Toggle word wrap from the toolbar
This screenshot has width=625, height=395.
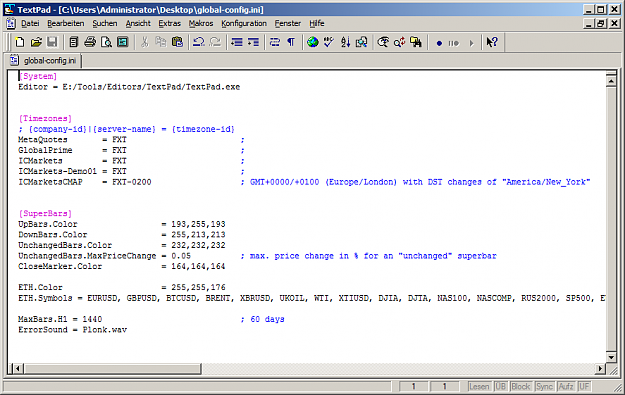[275, 42]
